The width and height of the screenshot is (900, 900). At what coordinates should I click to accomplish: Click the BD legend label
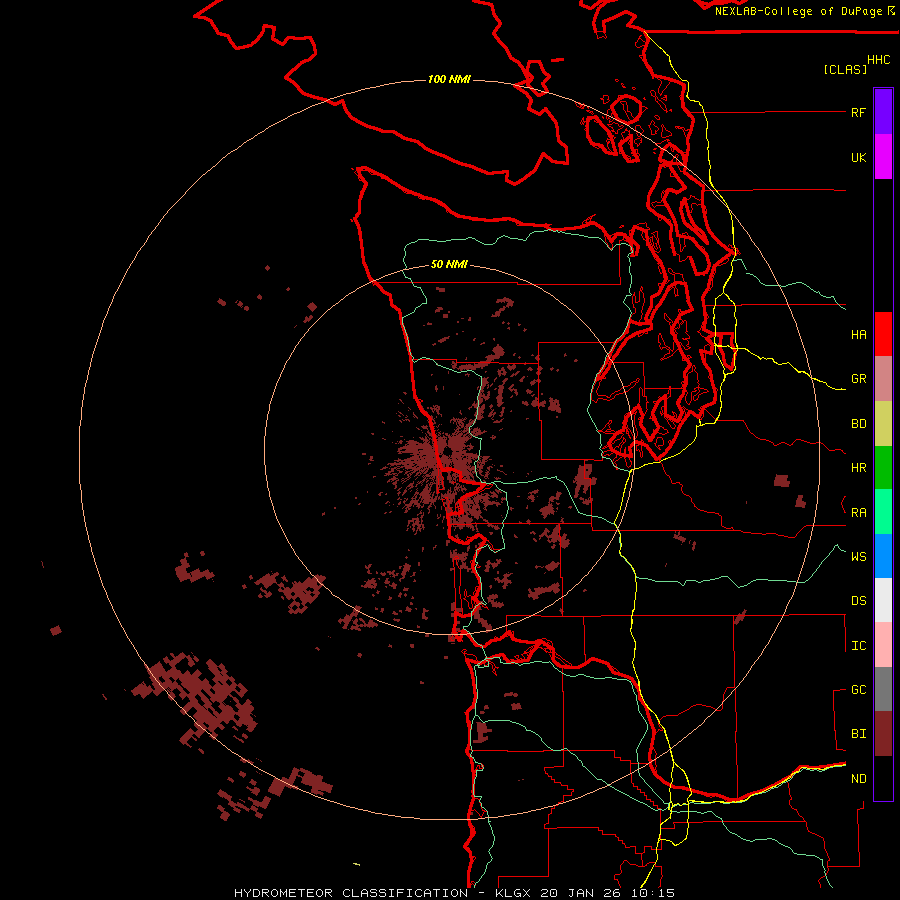point(858,424)
